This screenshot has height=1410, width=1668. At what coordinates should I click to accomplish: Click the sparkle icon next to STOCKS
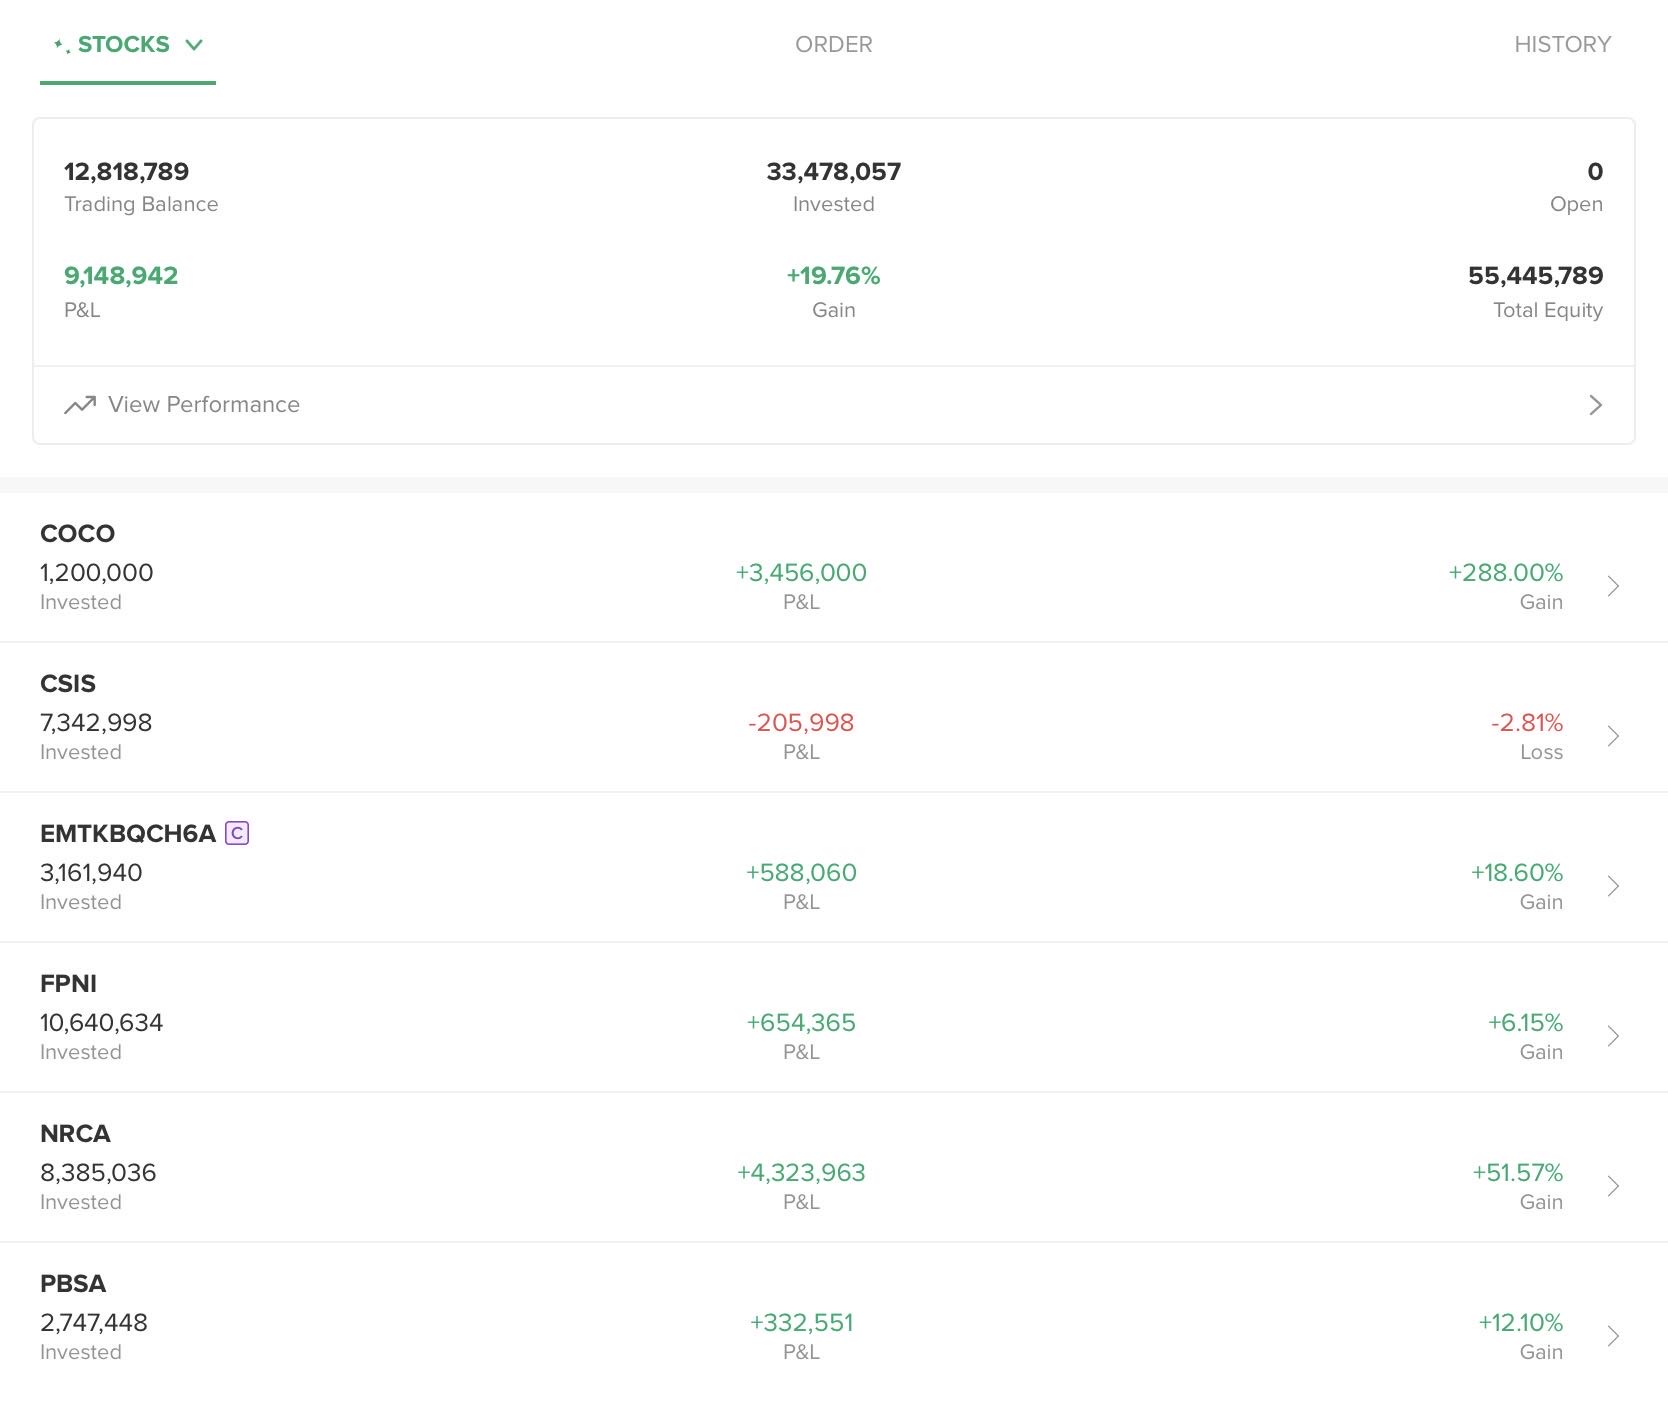(x=61, y=45)
